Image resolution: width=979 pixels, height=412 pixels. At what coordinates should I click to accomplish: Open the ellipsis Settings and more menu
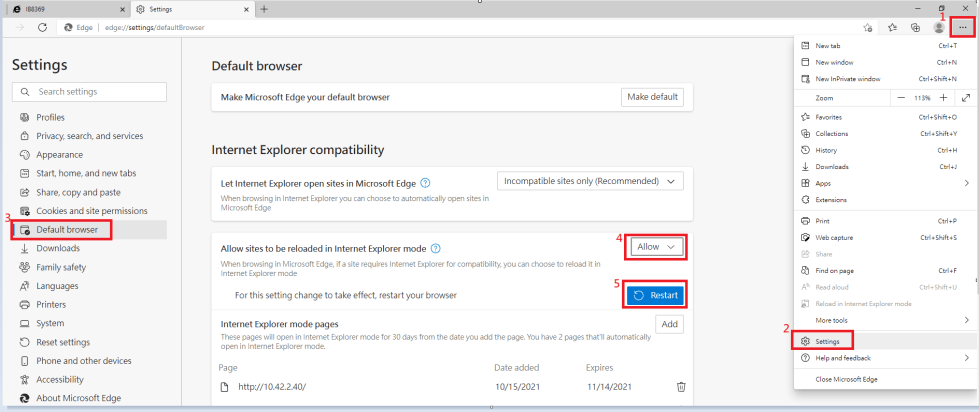(x=961, y=27)
